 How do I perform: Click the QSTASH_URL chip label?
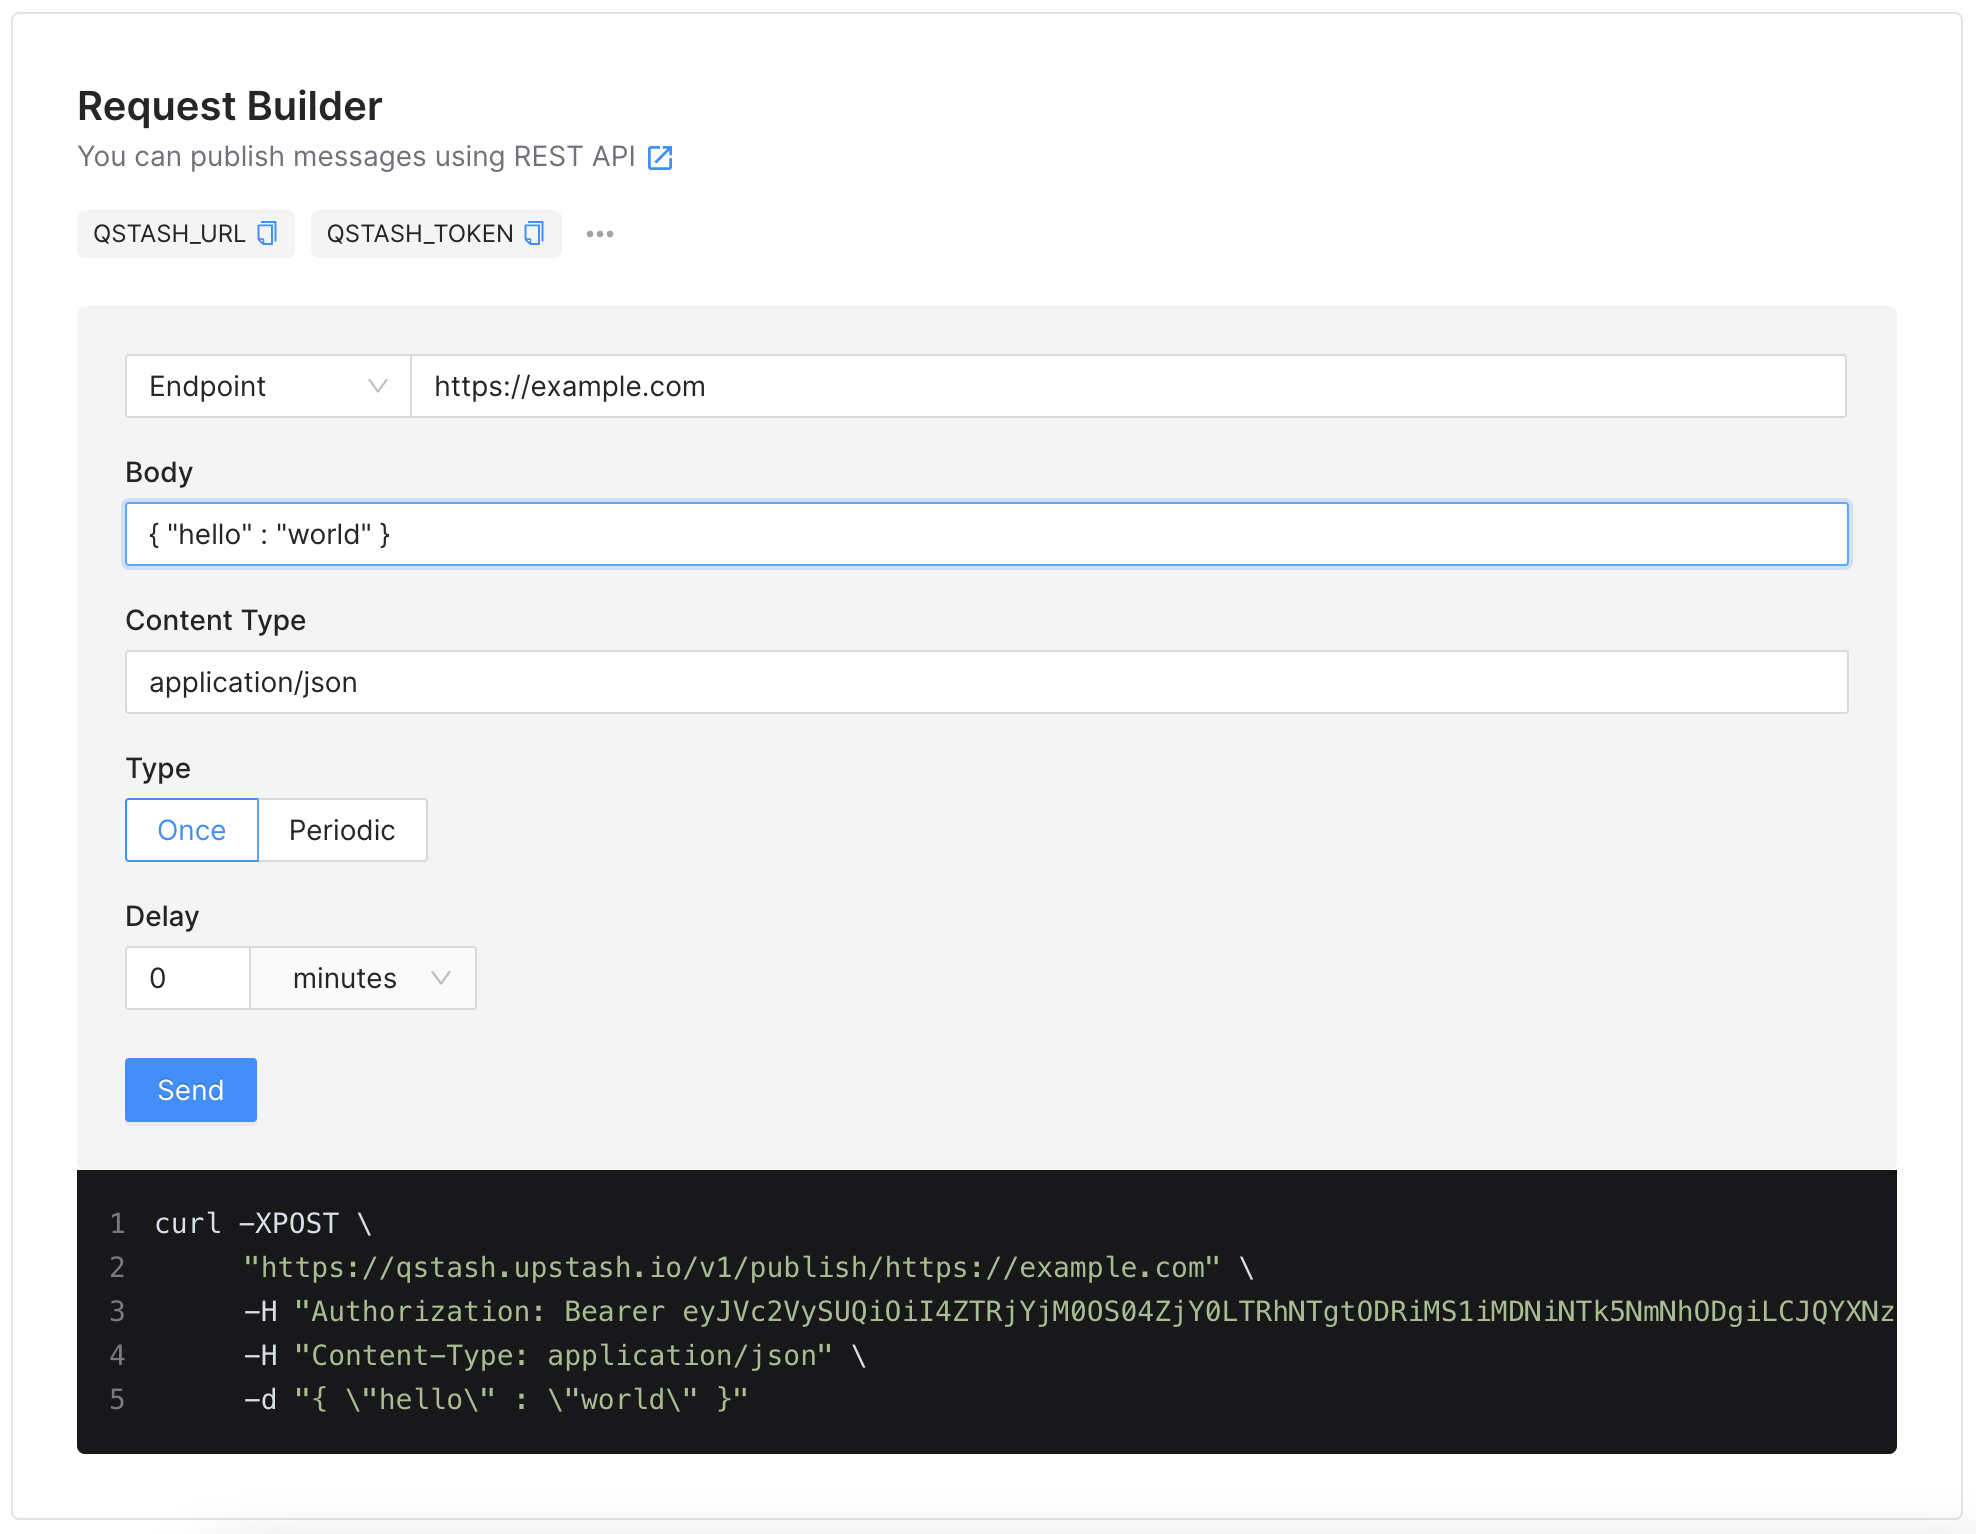[169, 234]
